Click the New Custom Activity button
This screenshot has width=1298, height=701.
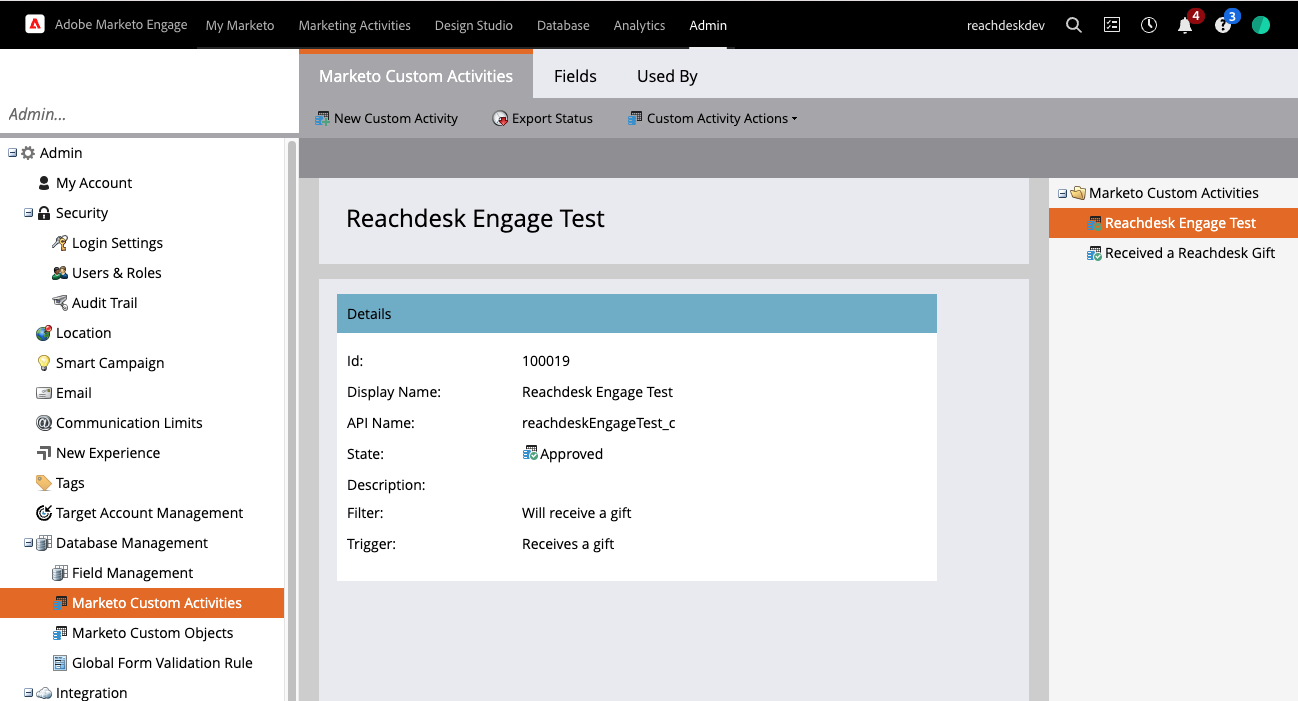click(386, 118)
